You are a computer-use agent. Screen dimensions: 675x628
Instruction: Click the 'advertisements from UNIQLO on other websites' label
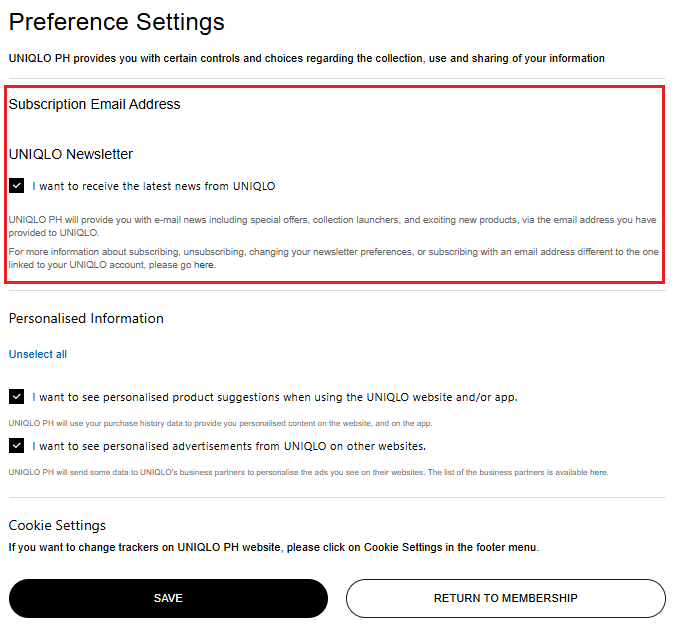tap(229, 446)
